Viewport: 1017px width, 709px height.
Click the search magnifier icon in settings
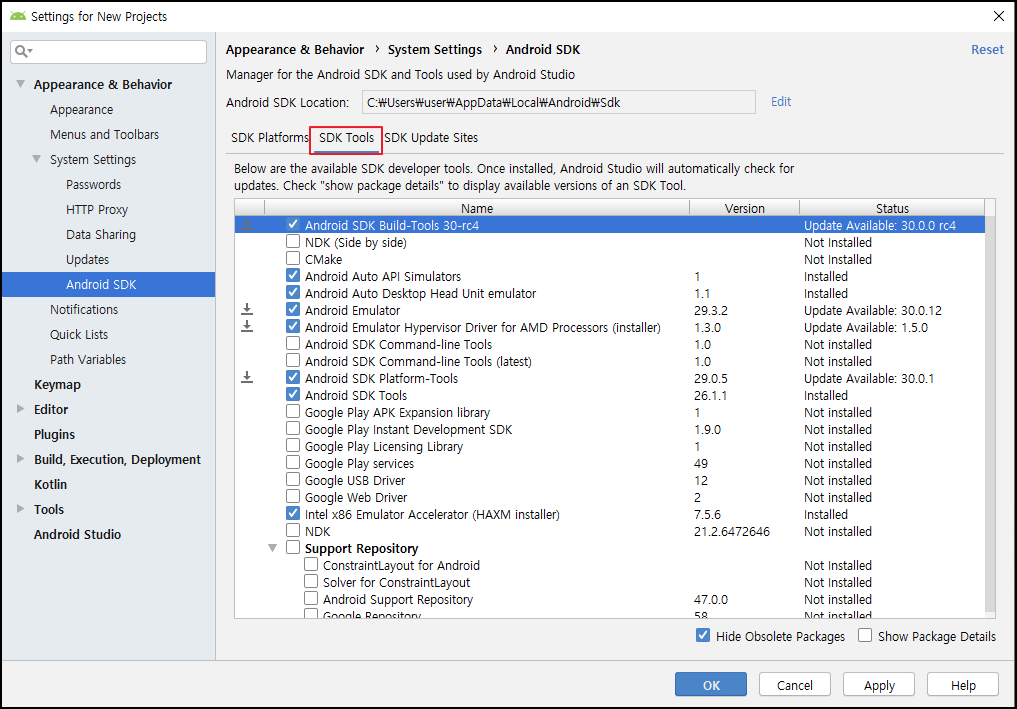point(21,51)
